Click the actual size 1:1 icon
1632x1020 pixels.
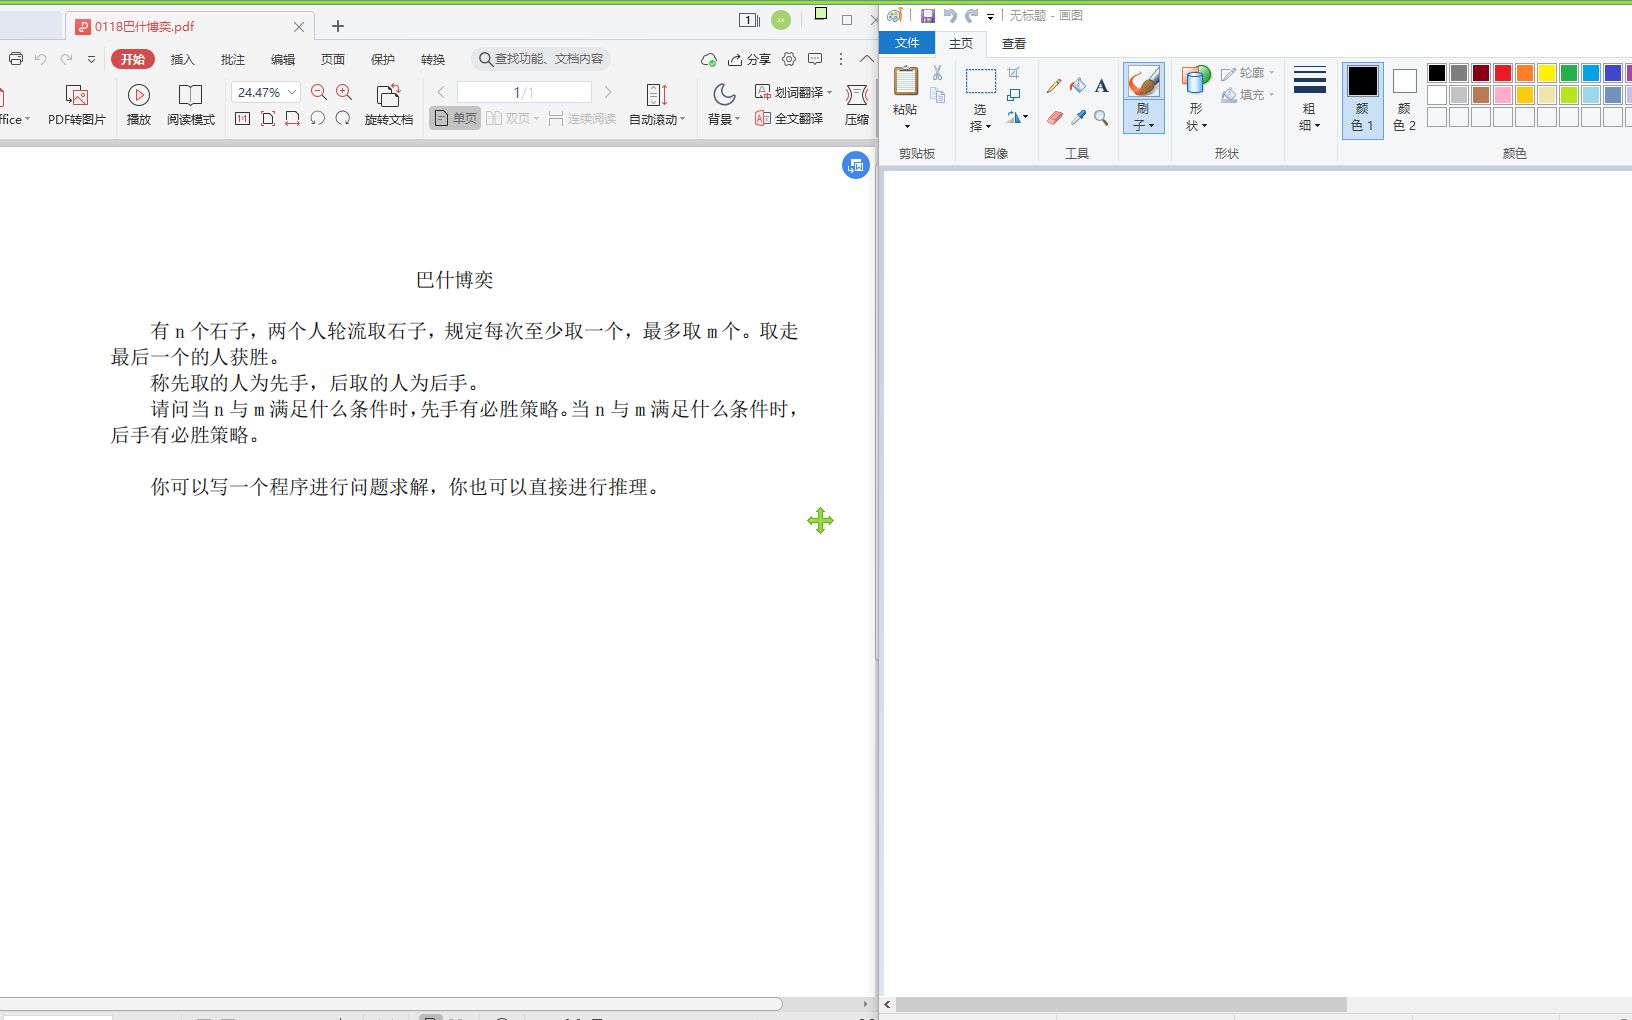pos(242,118)
